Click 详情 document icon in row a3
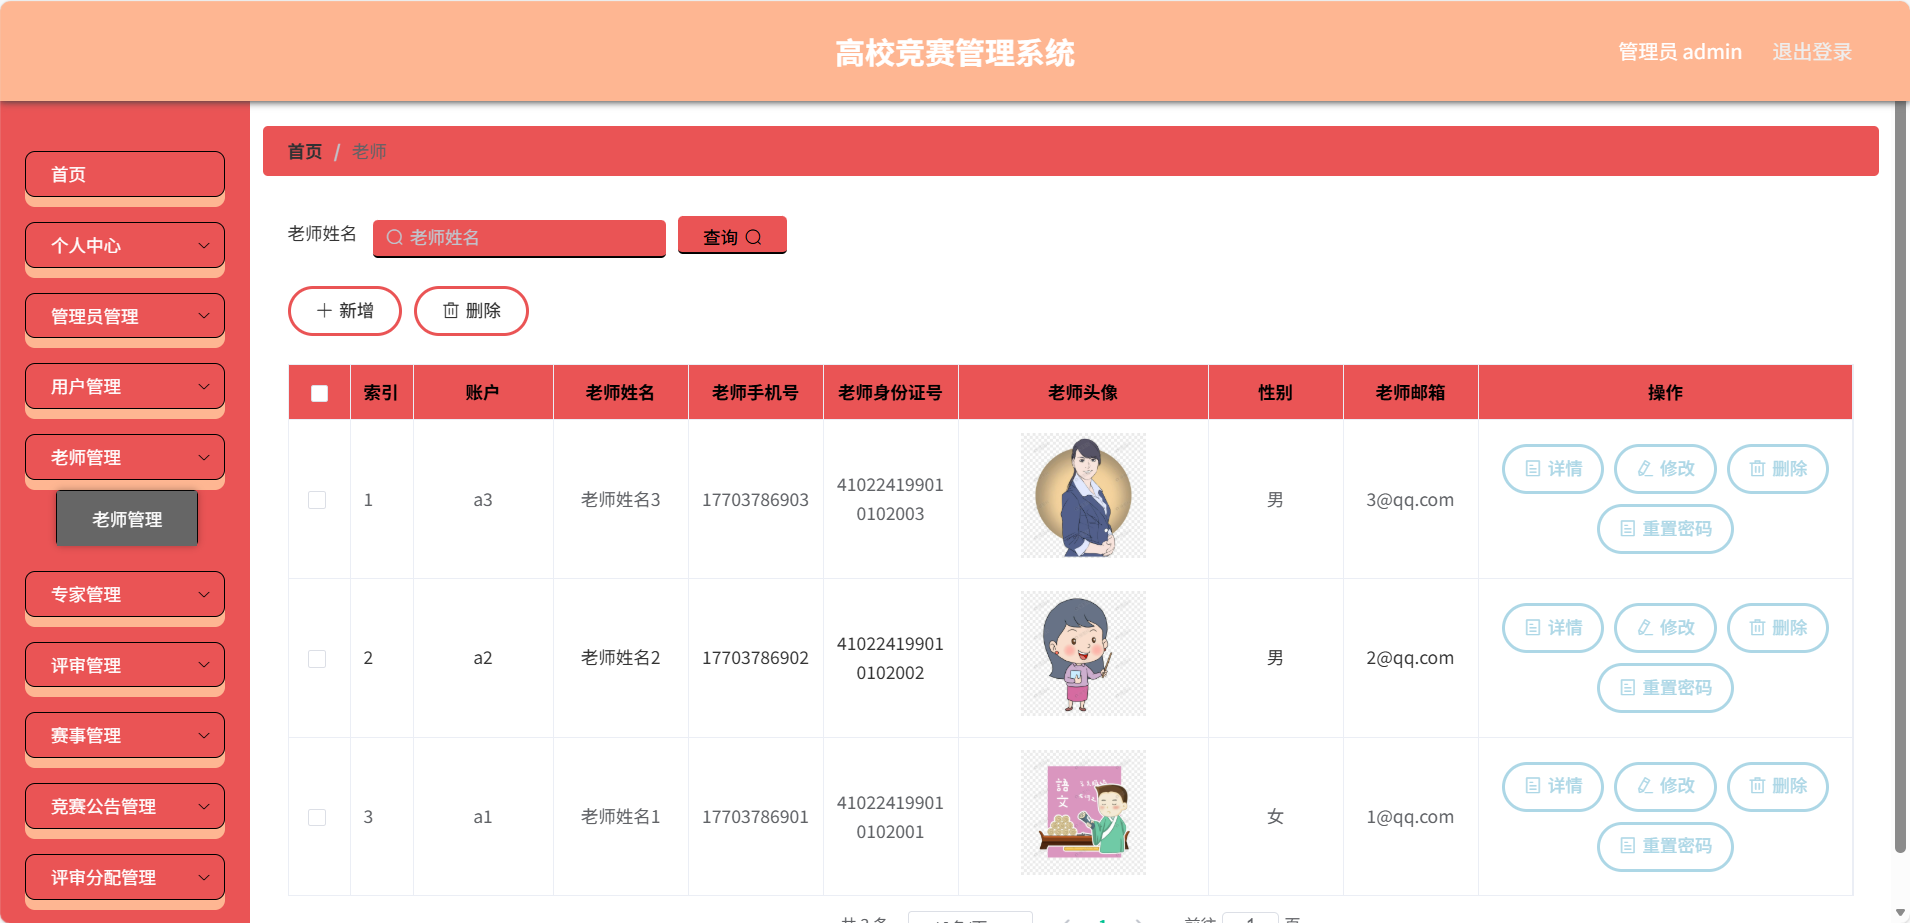The height and width of the screenshot is (923, 1910). tap(1533, 469)
